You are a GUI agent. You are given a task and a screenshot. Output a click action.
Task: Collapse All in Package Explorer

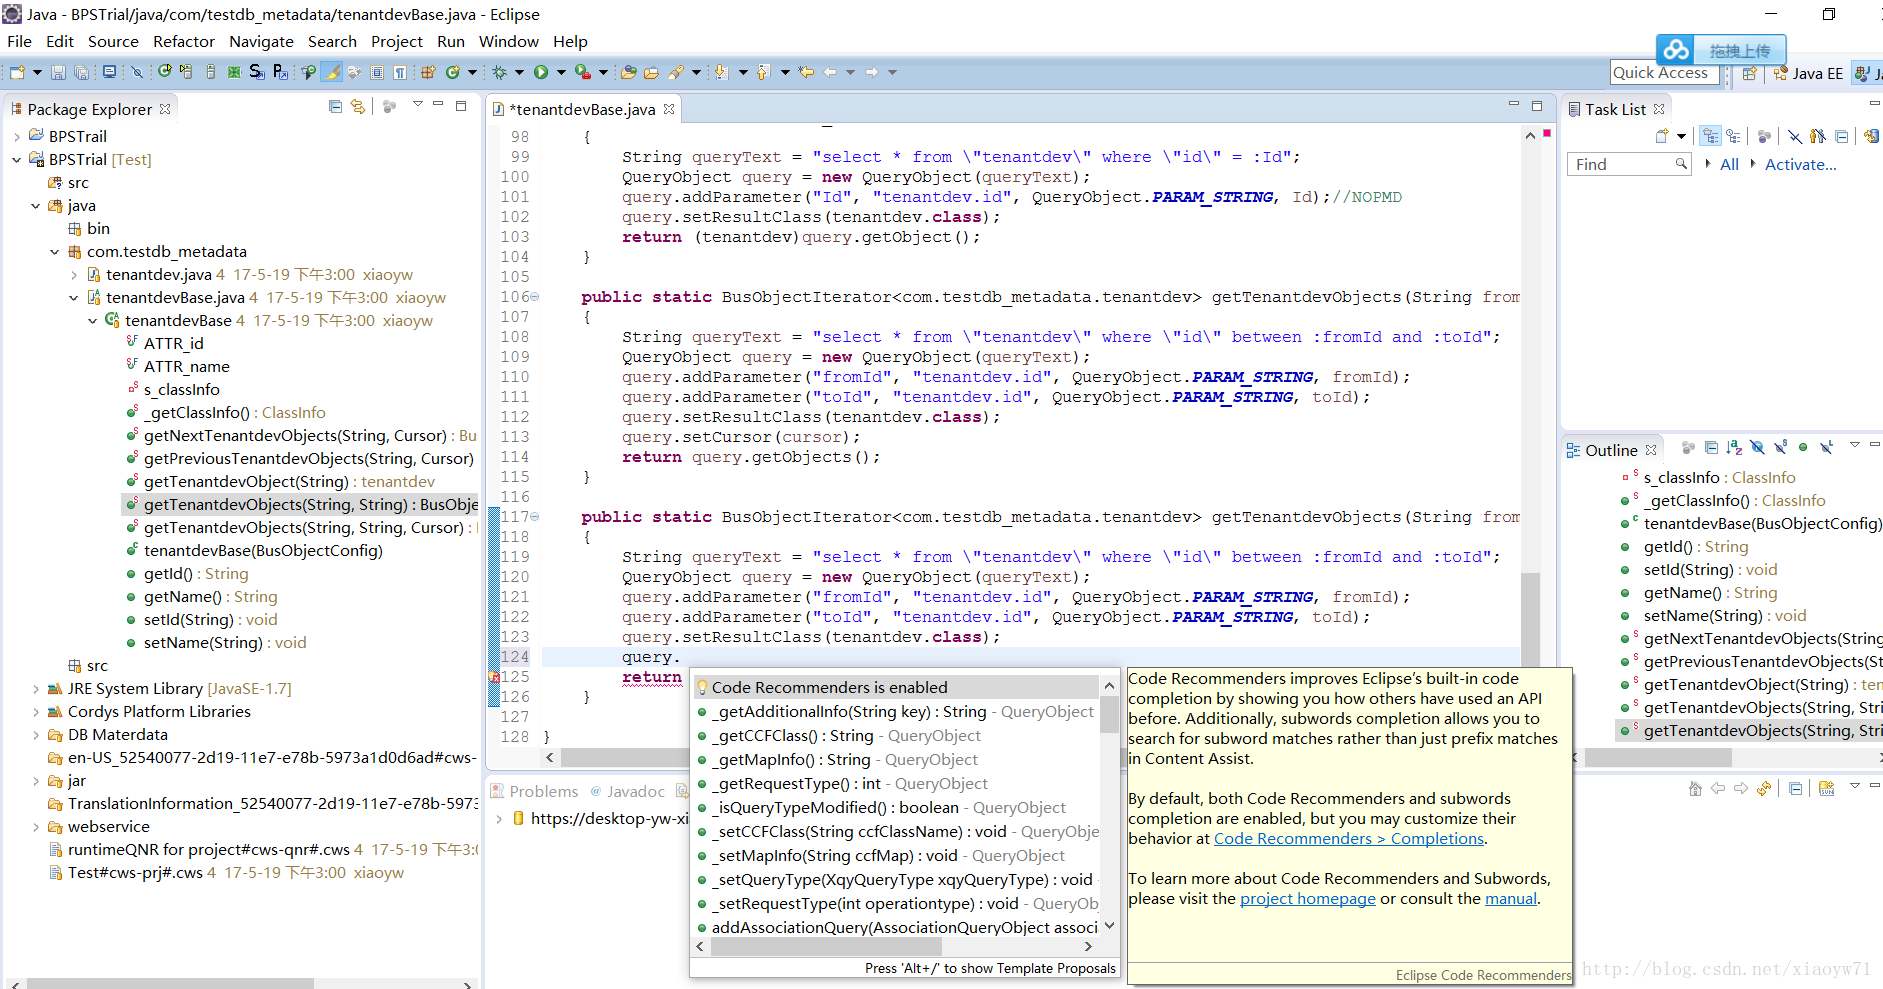click(x=335, y=106)
